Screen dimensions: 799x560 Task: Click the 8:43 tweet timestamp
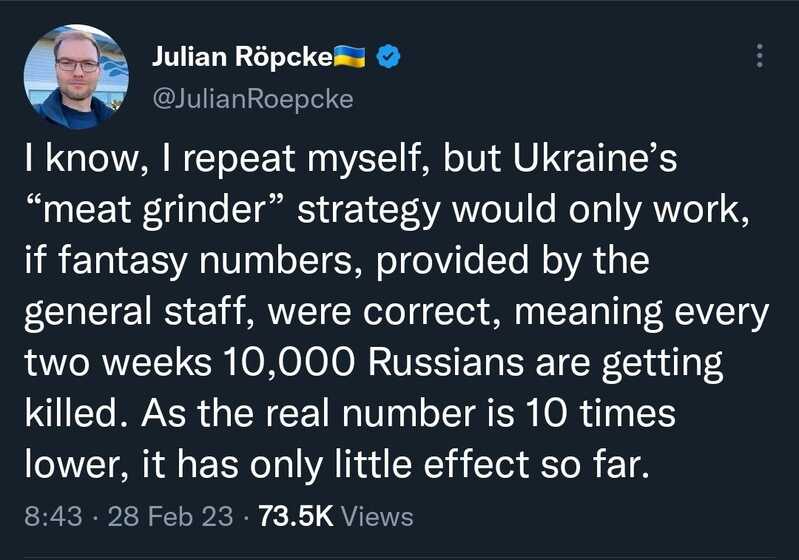pos(53,516)
